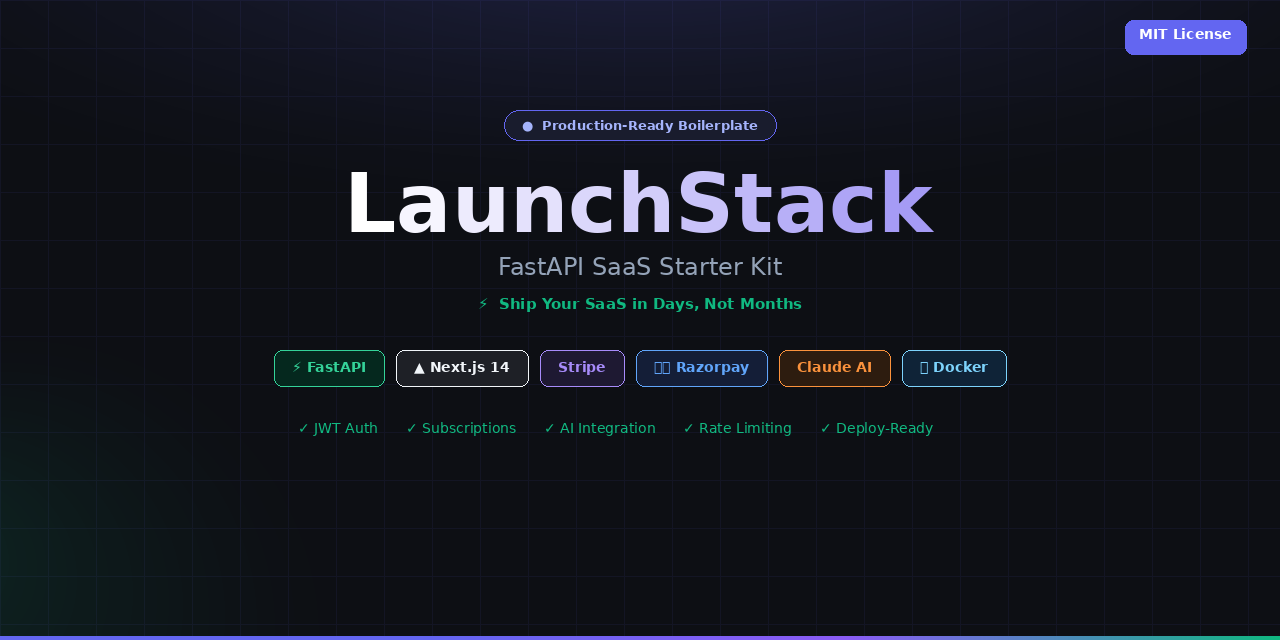1280x640 pixels.
Task: Expand the Production-Ready Boilerplate pill
Action: click(640, 125)
